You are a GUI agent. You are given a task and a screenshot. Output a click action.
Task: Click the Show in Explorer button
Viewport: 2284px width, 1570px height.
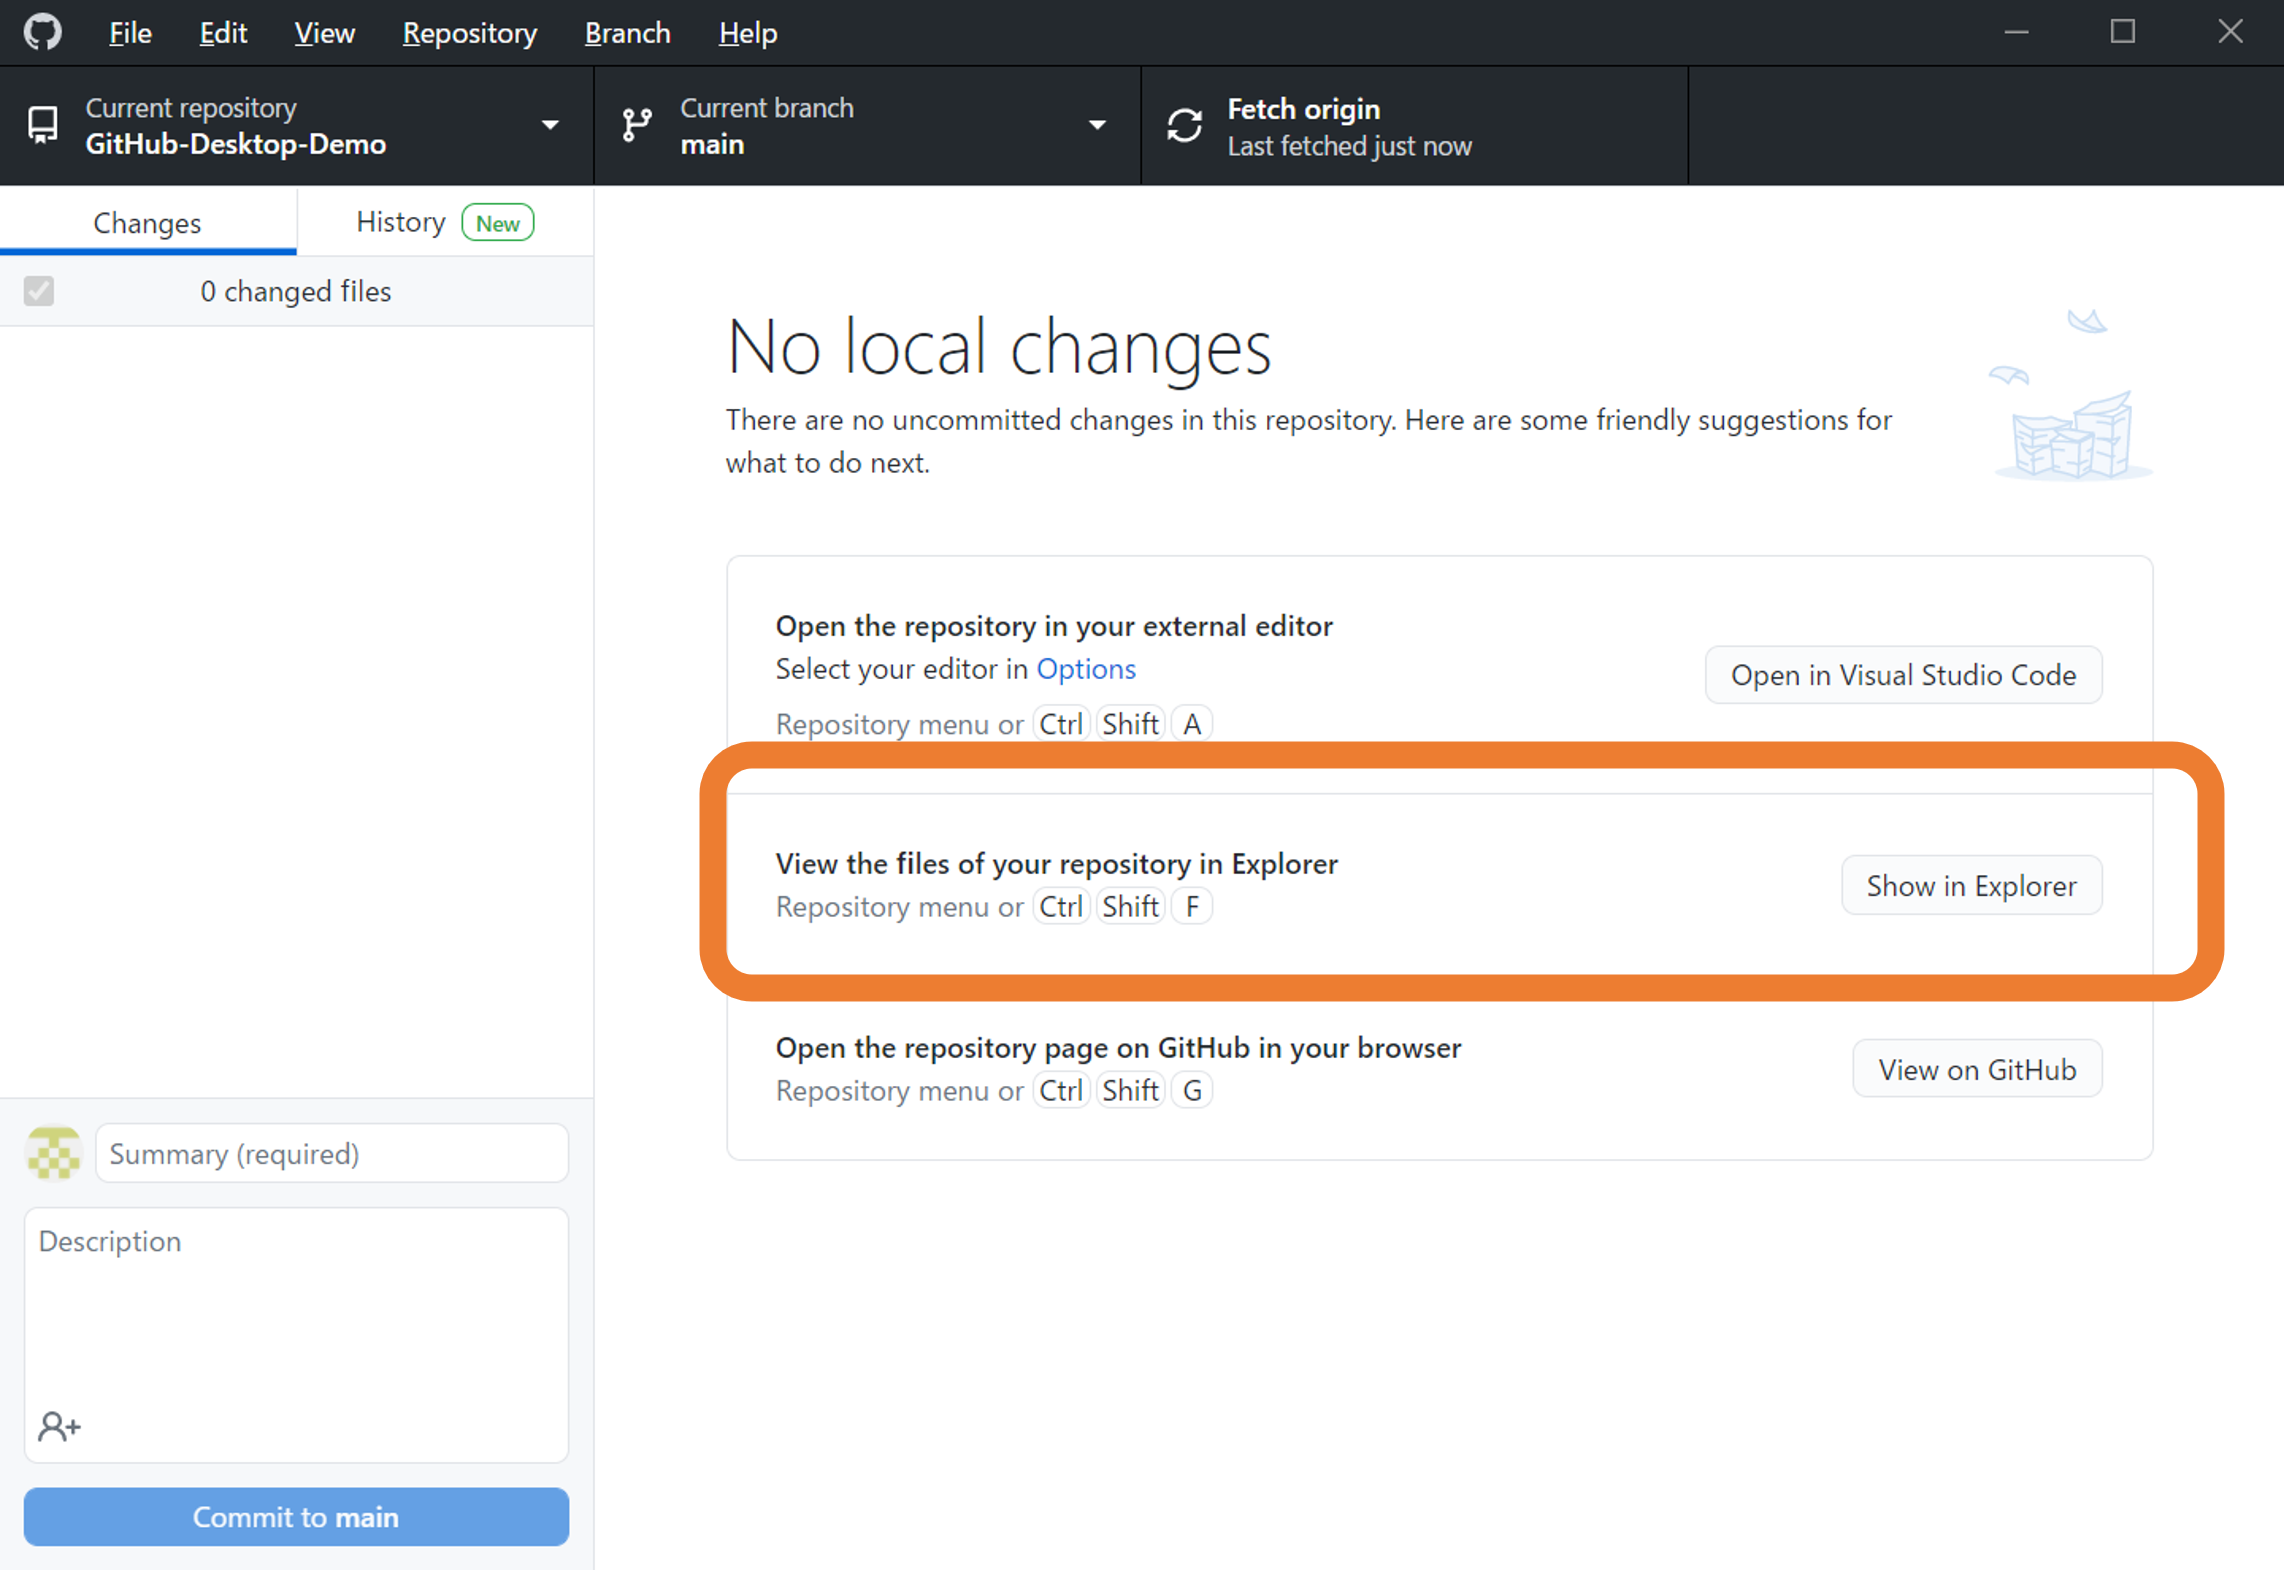[1970, 885]
